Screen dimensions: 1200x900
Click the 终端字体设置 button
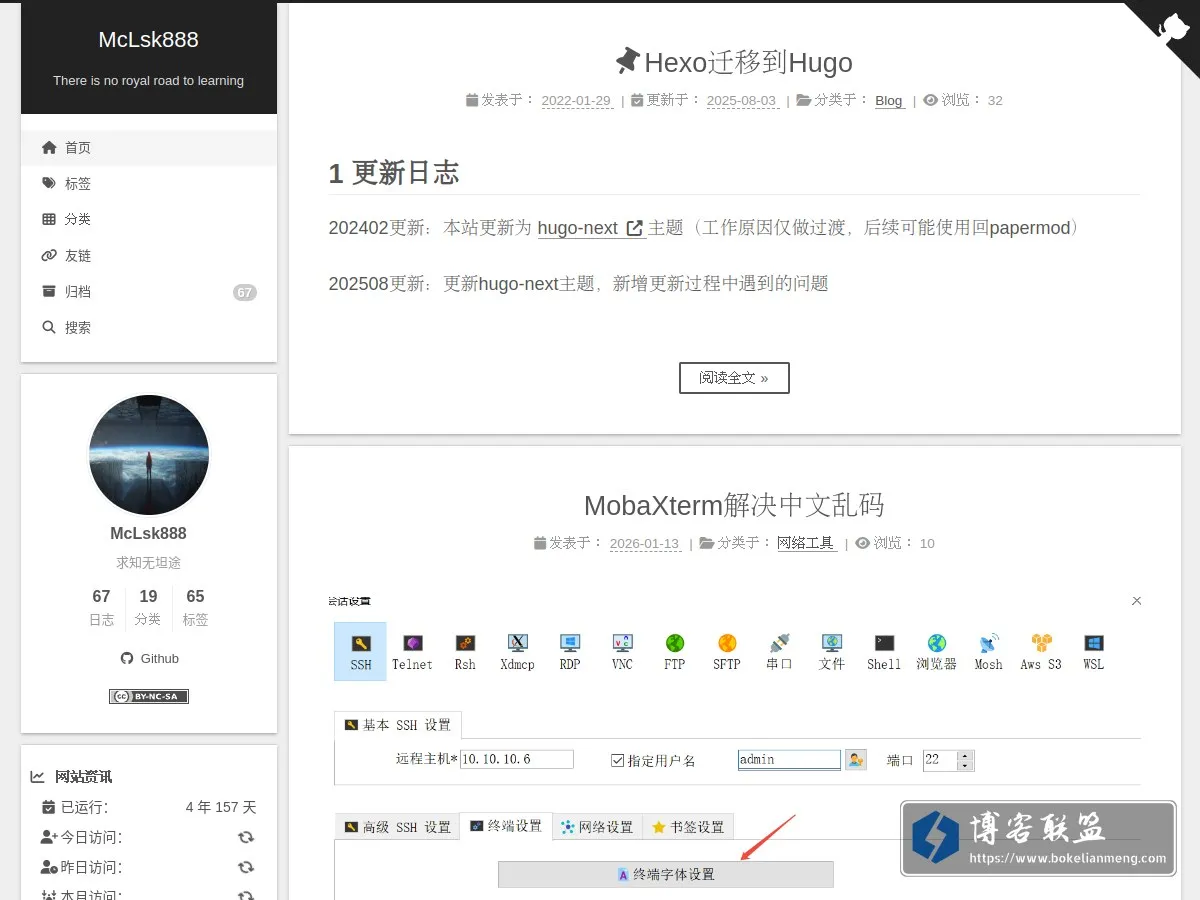click(666, 874)
